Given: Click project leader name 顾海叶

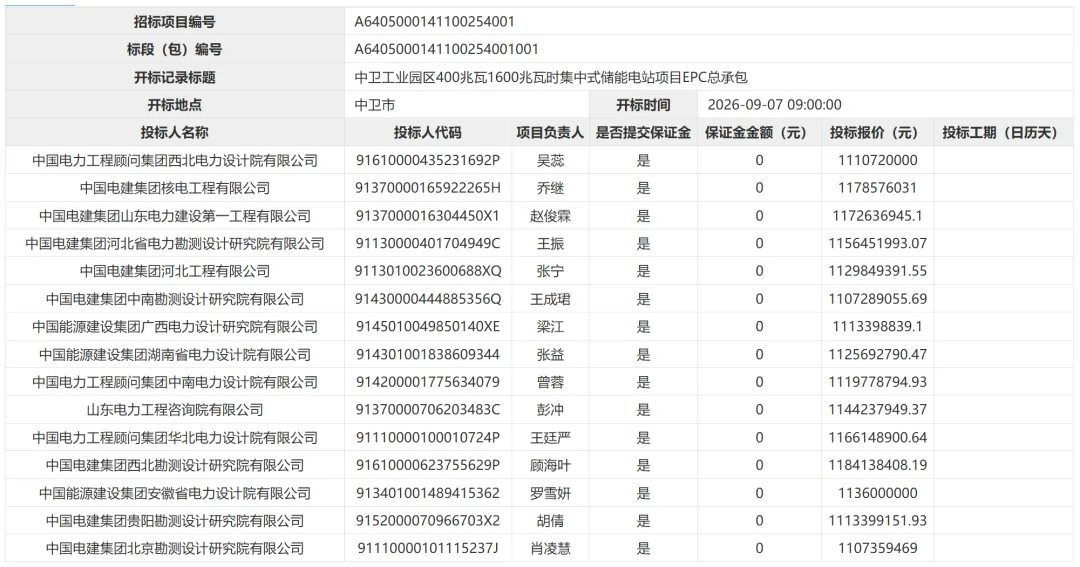Looking at the screenshot, I should (x=550, y=465).
